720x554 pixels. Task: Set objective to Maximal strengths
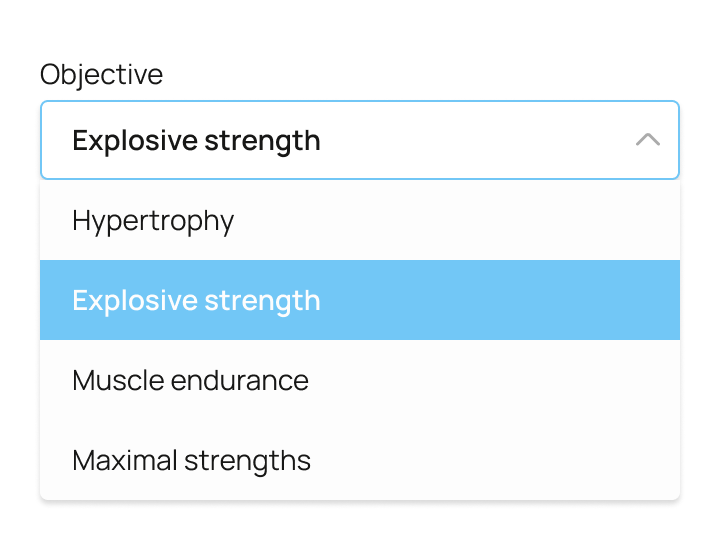191,460
